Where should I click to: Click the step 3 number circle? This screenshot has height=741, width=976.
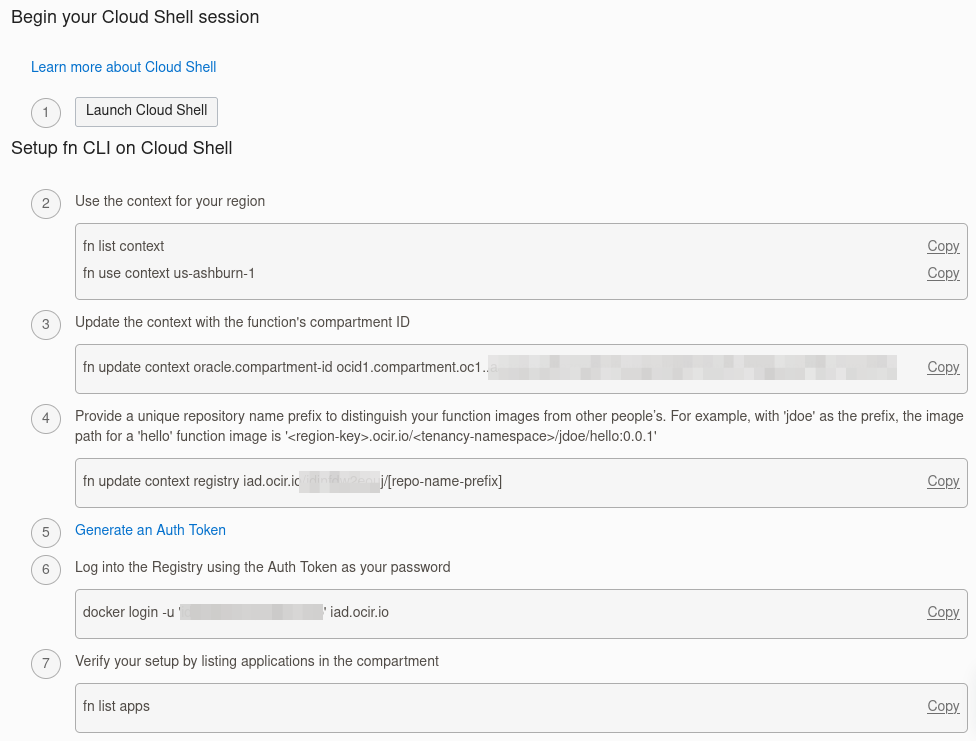point(46,325)
